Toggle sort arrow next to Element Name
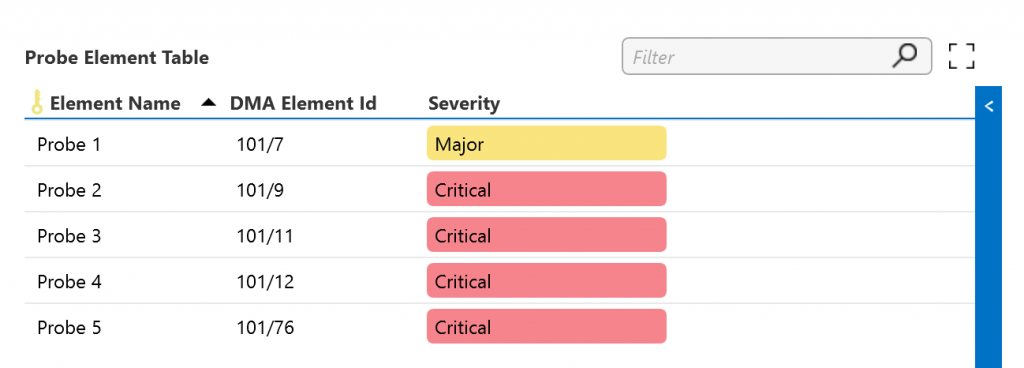The width and height of the screenshot is (1024, 368). click(x=208, y=102)
